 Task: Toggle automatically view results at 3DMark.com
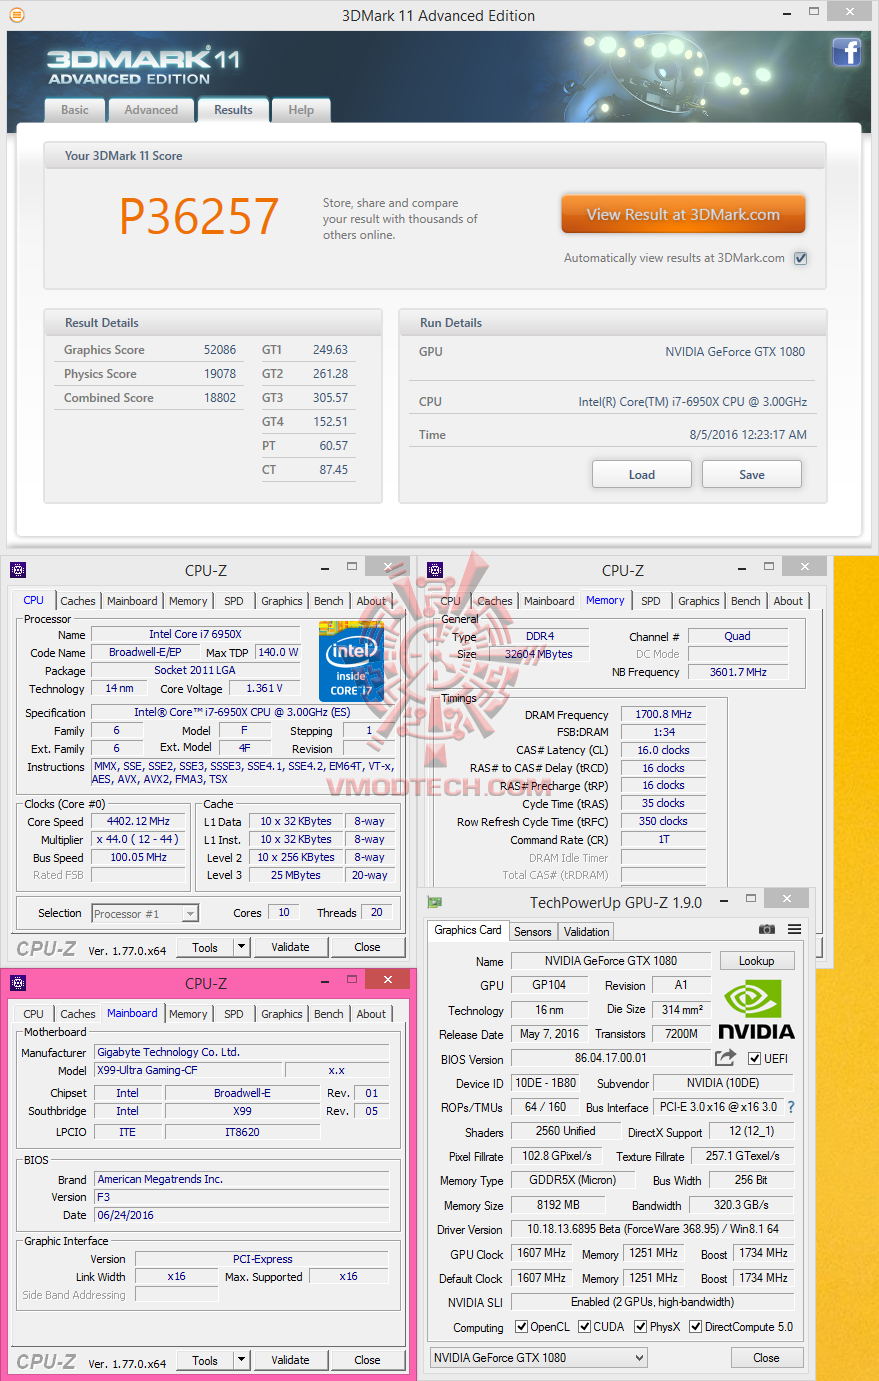pos(800,258)
